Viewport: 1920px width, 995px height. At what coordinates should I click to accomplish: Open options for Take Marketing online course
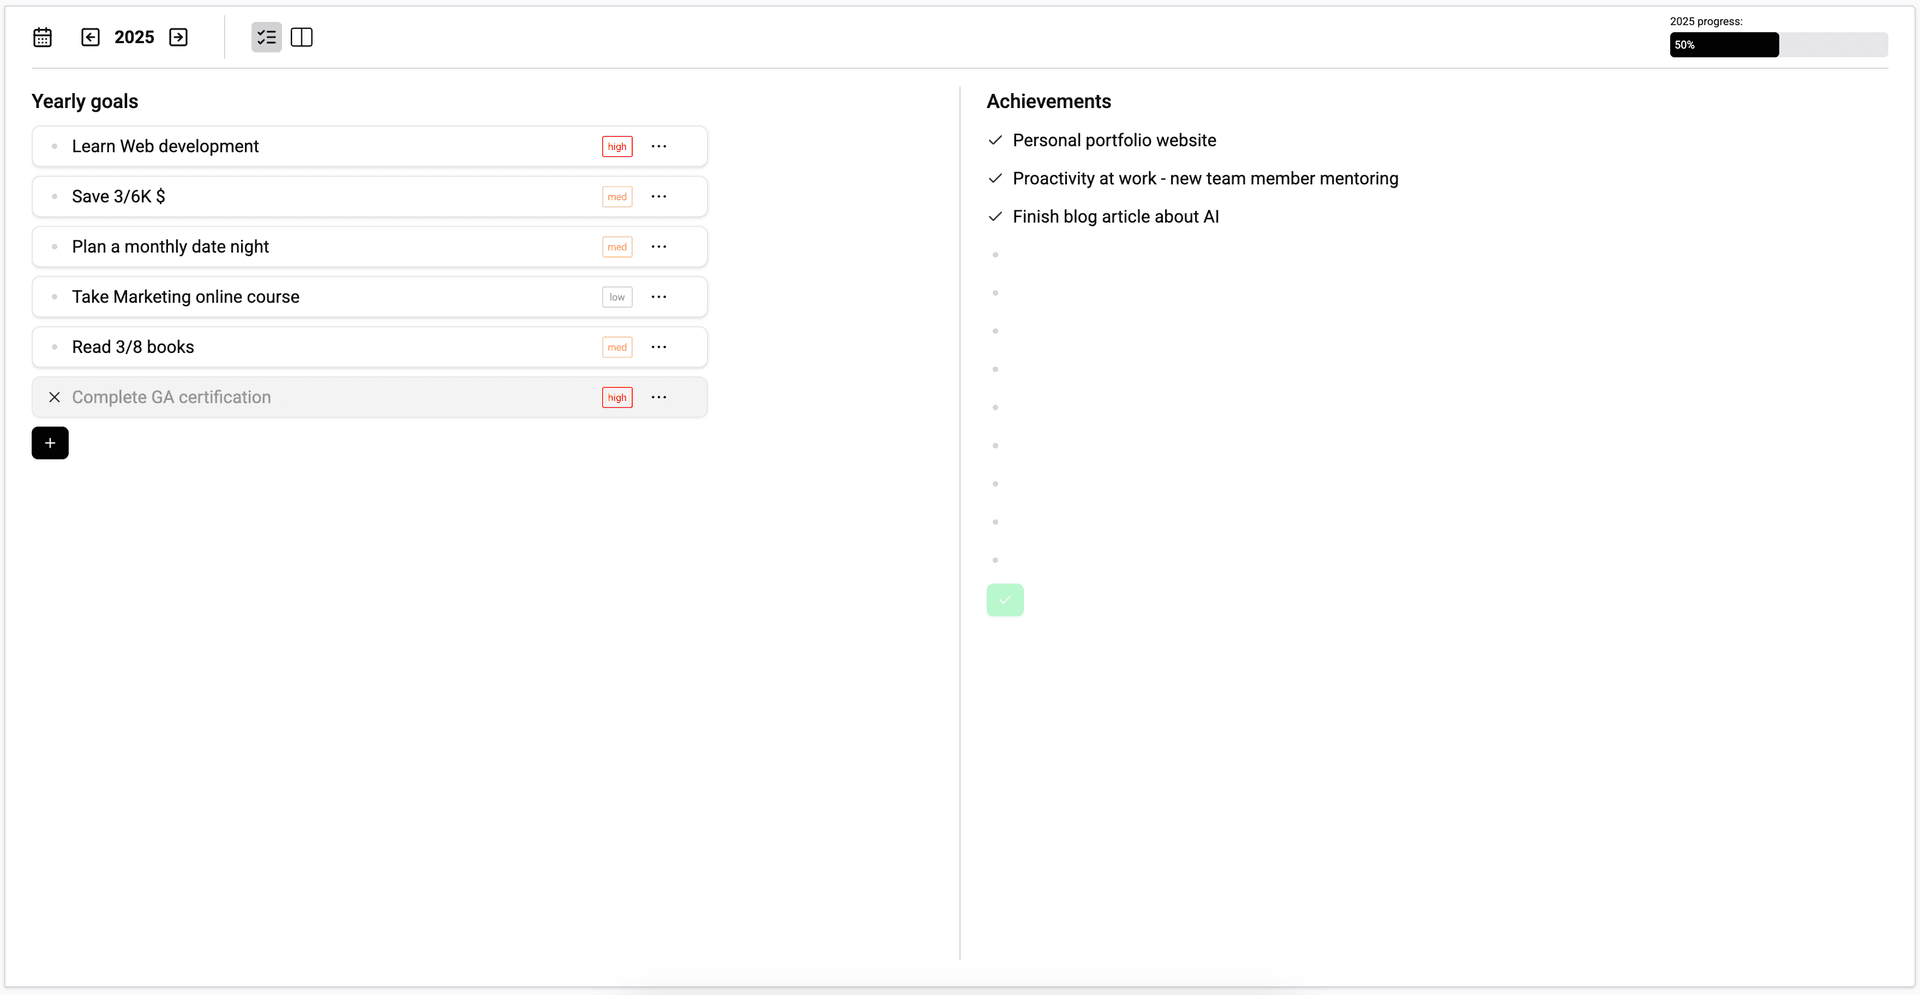click(x=658, y=296)
